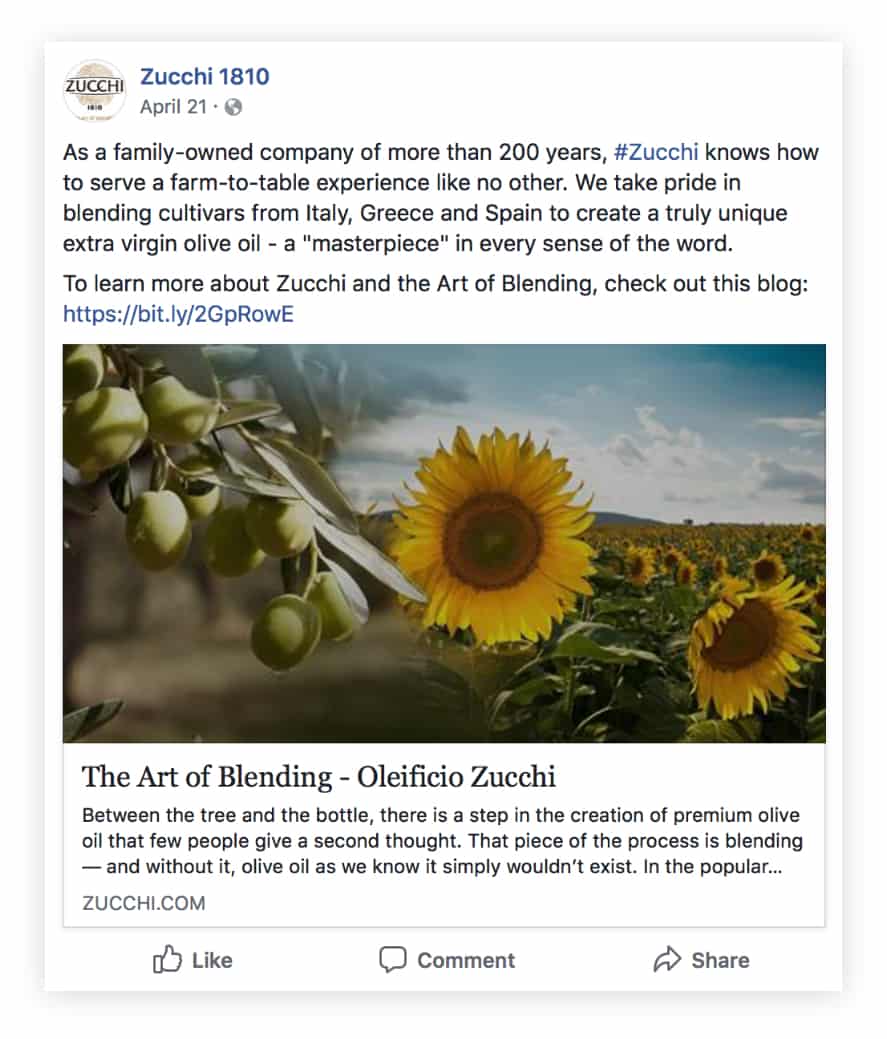Follow the bit.ly blog link

tap(178, 315)
